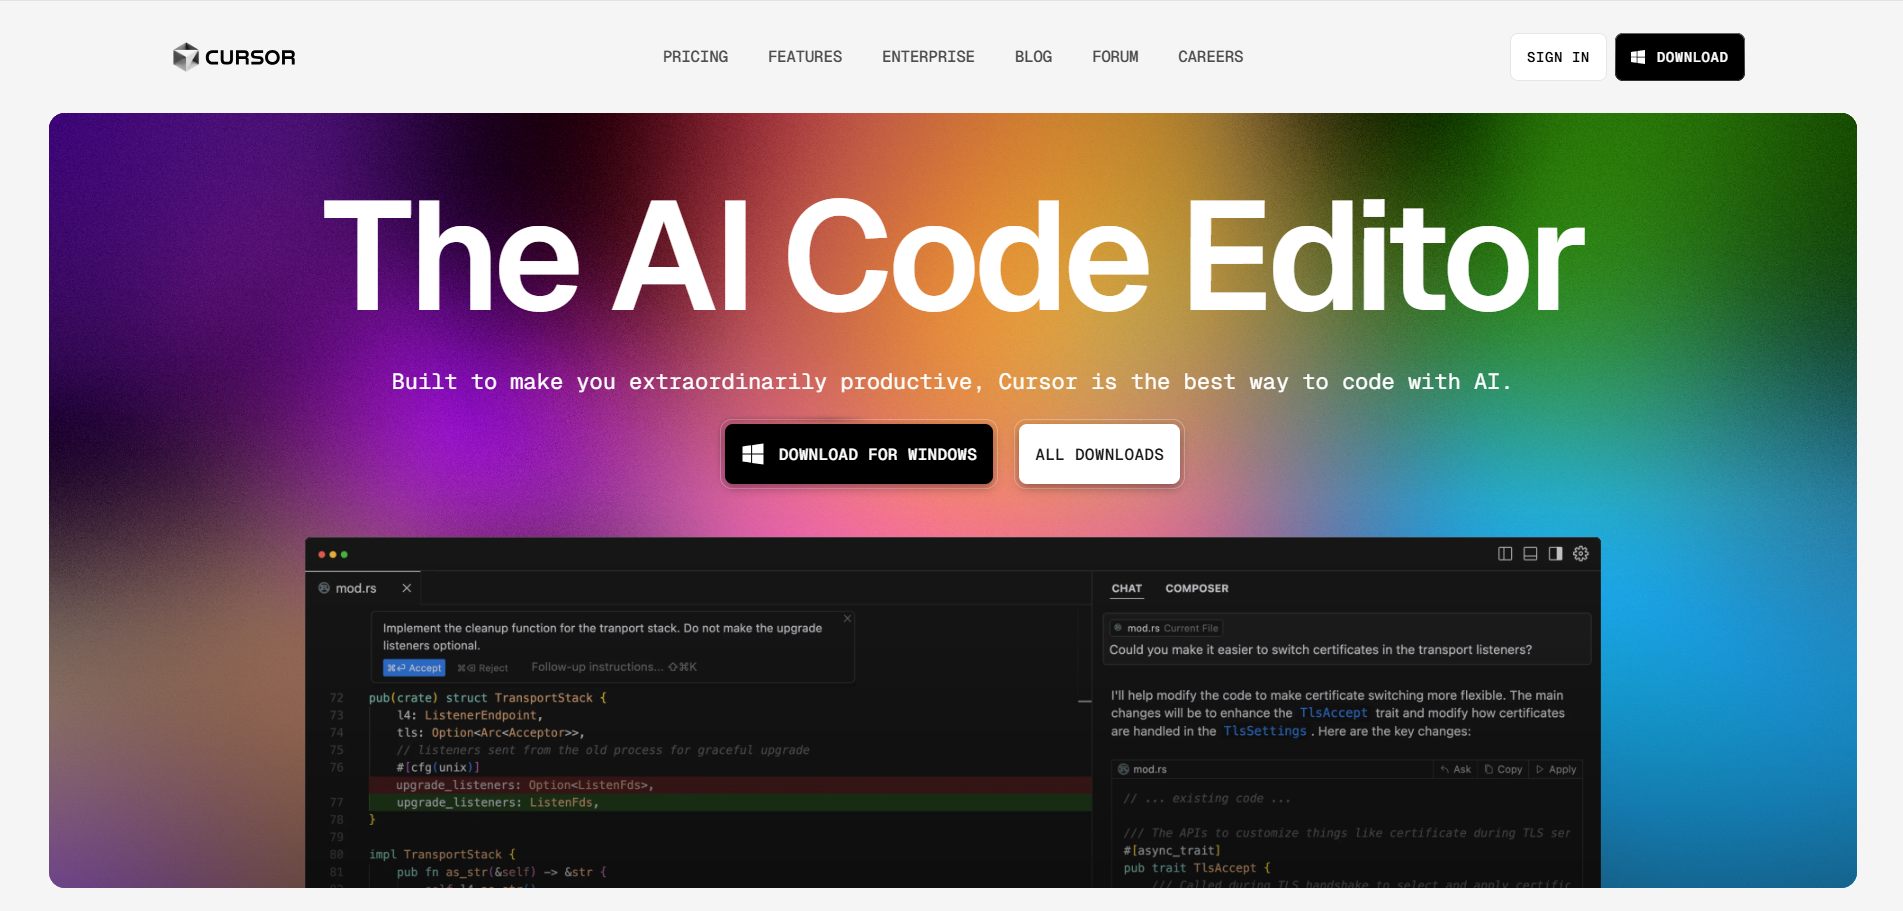Visit the Blog

(1033, 57)
